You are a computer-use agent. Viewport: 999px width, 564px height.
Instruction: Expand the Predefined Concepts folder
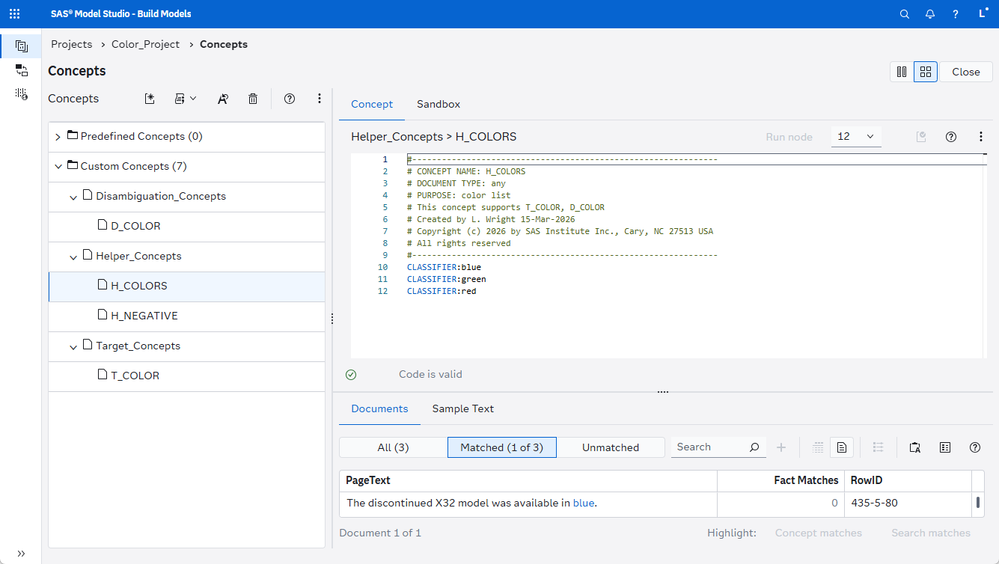[58, 137]
